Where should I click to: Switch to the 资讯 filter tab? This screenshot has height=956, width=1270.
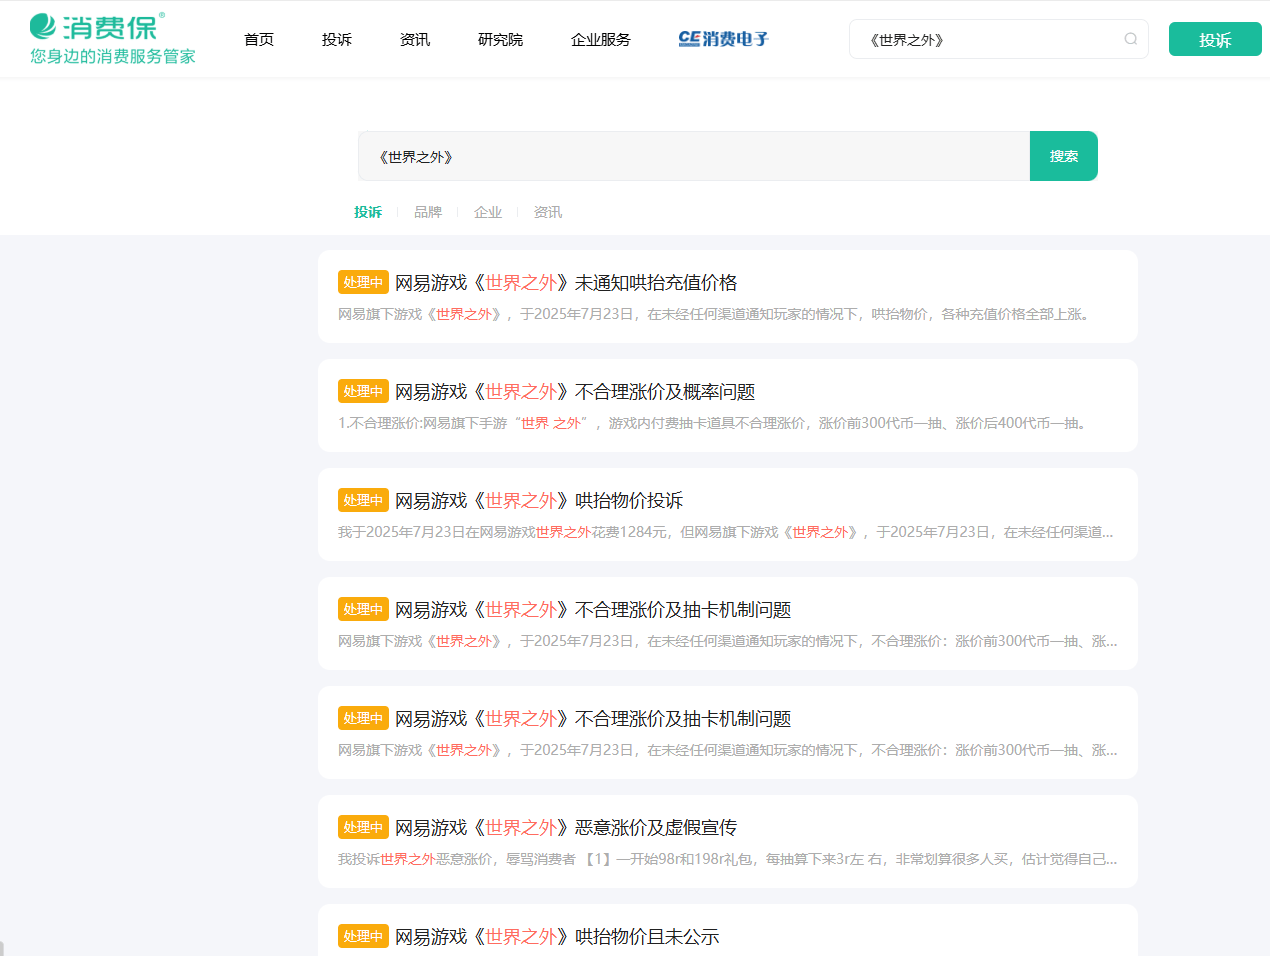tap(548, 212)
